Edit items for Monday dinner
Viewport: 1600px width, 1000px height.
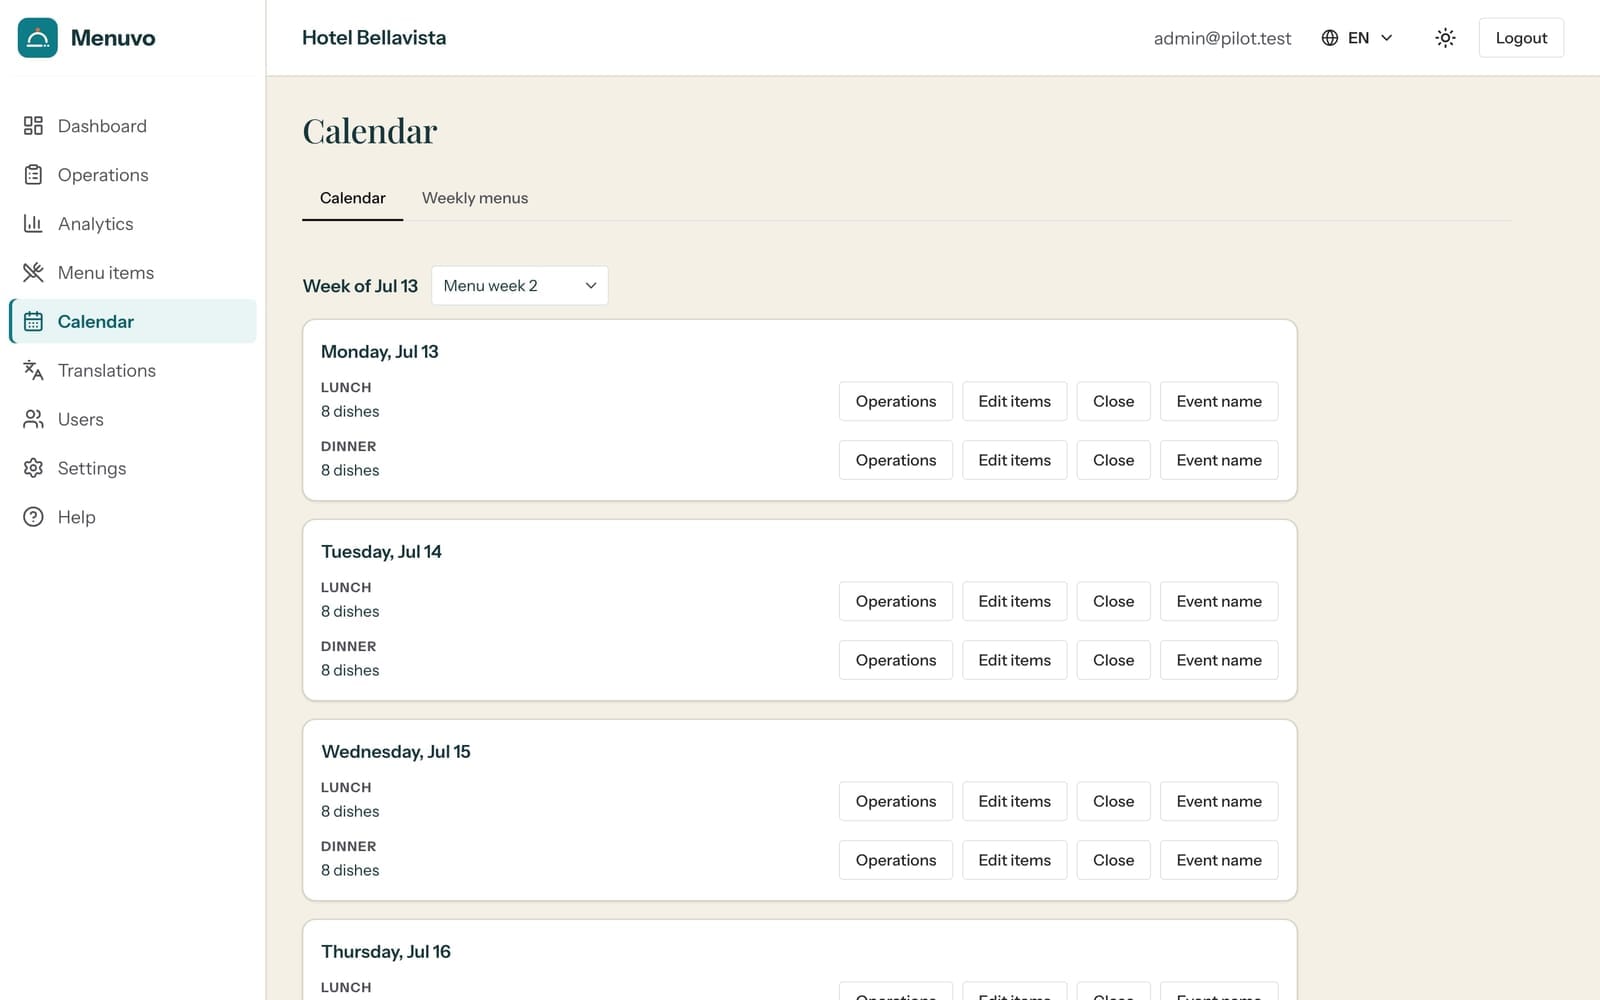coord(1014,460)
